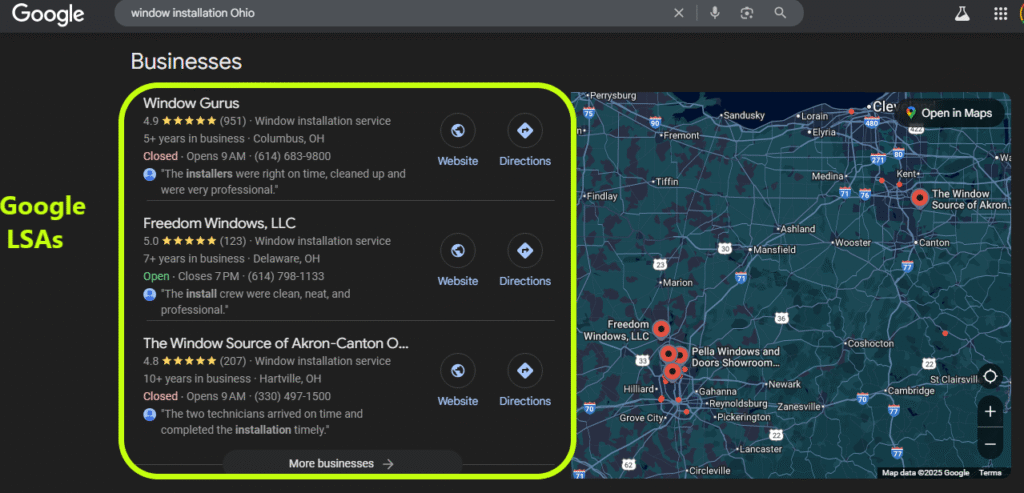Start voice search with microphone icon
Image resolution: width=1024 pixels, height=493 pixels.
[714, 13]
